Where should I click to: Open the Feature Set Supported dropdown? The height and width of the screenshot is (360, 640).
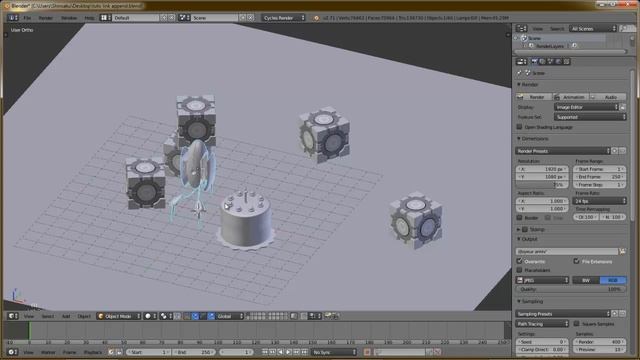tap(590, 117)
